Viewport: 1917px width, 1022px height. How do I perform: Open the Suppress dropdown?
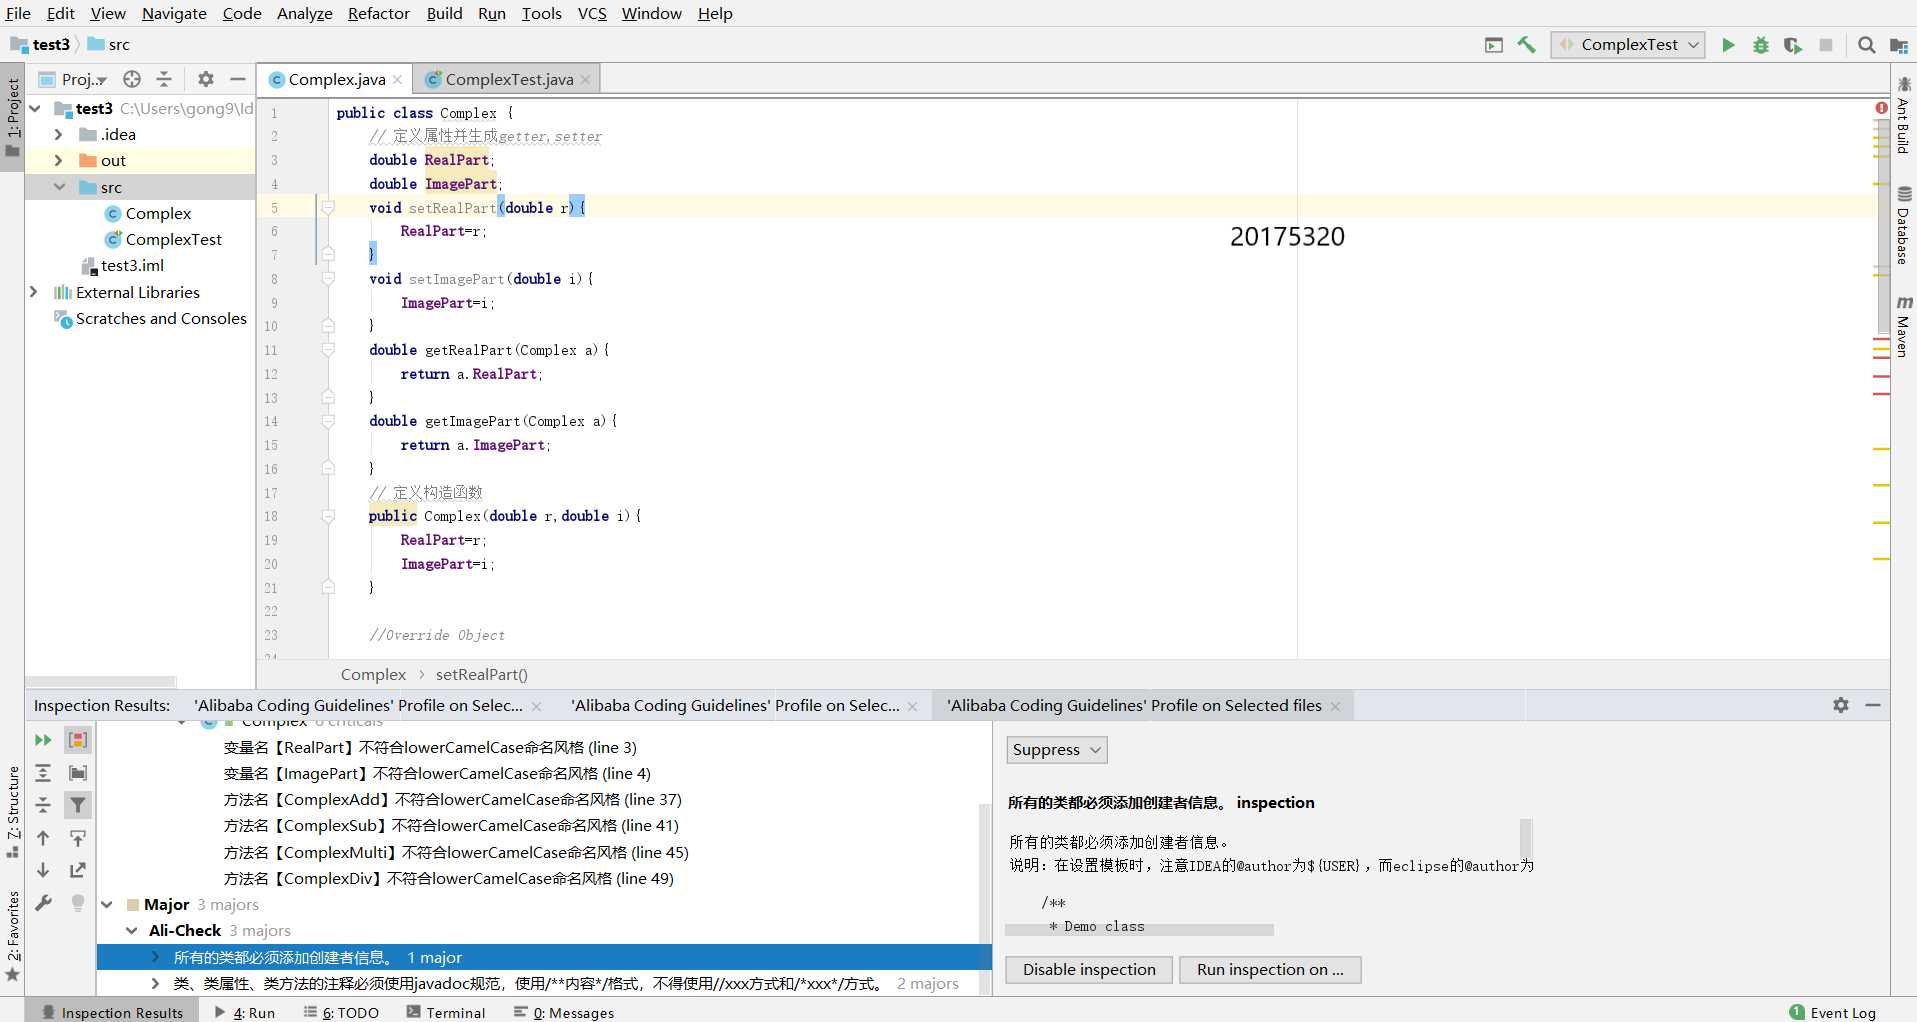click(x=1057, y=750)
